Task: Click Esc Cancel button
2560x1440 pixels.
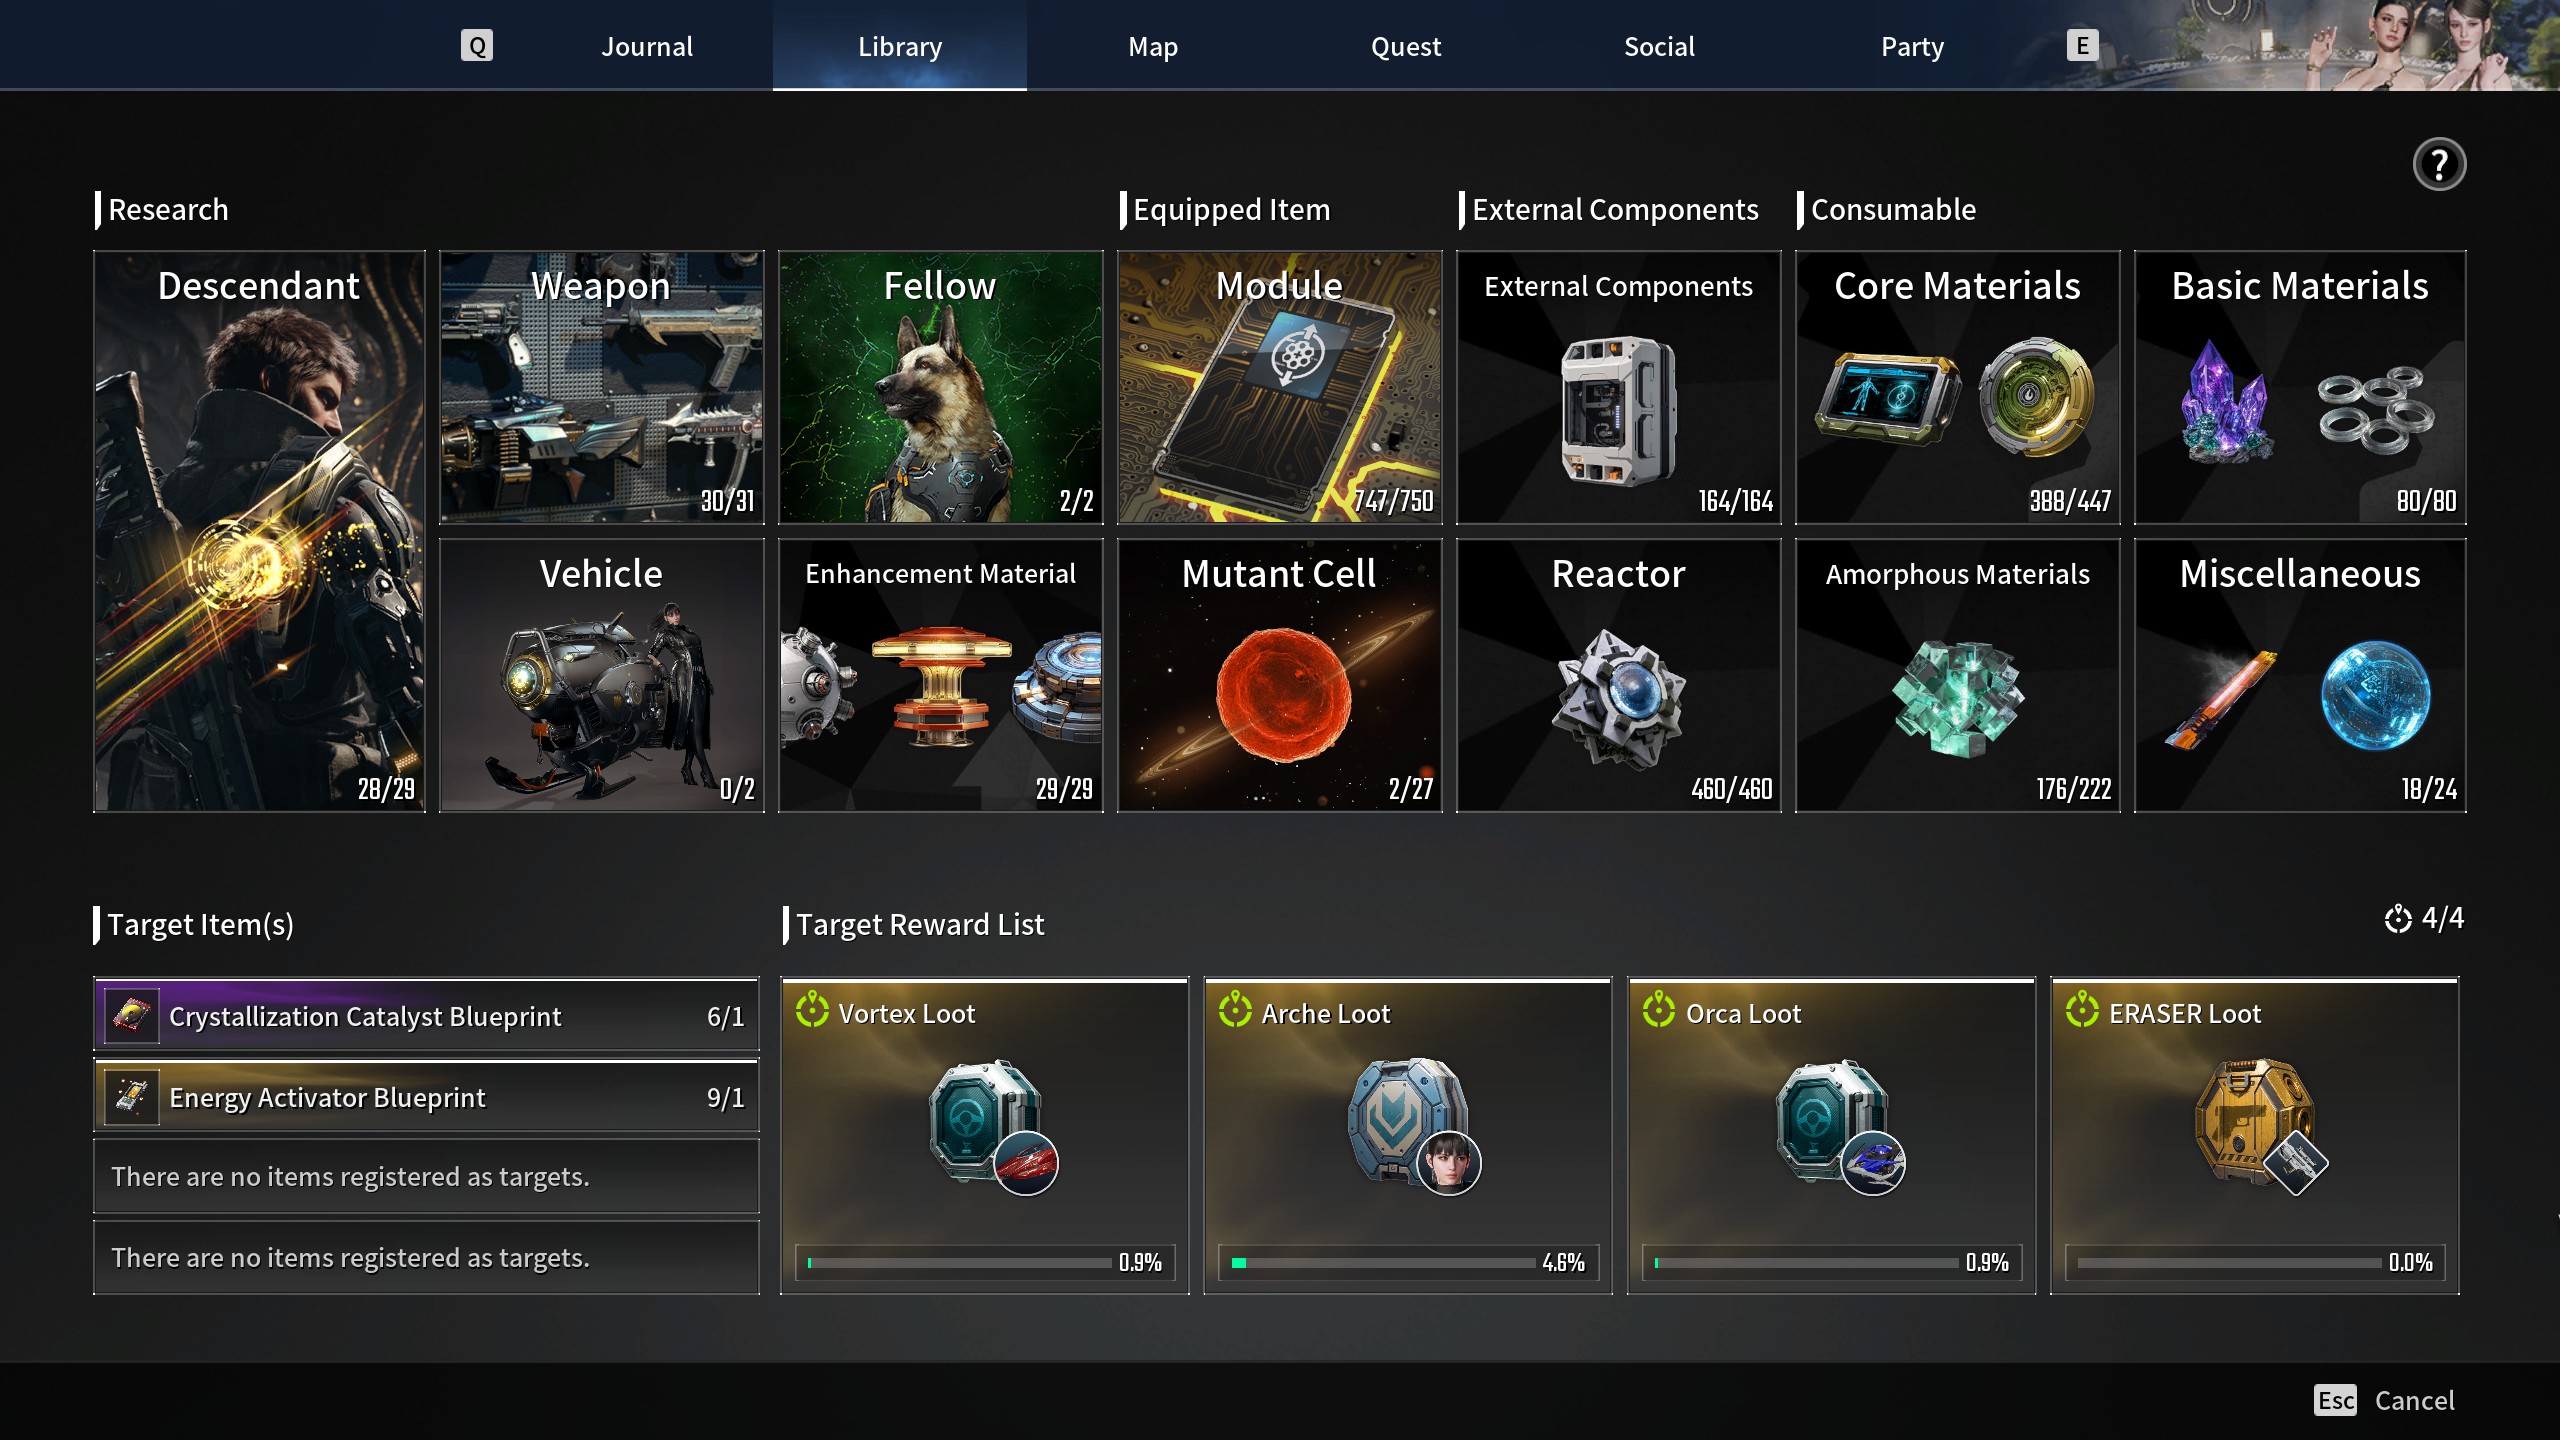Action: pos(2385,1400)
